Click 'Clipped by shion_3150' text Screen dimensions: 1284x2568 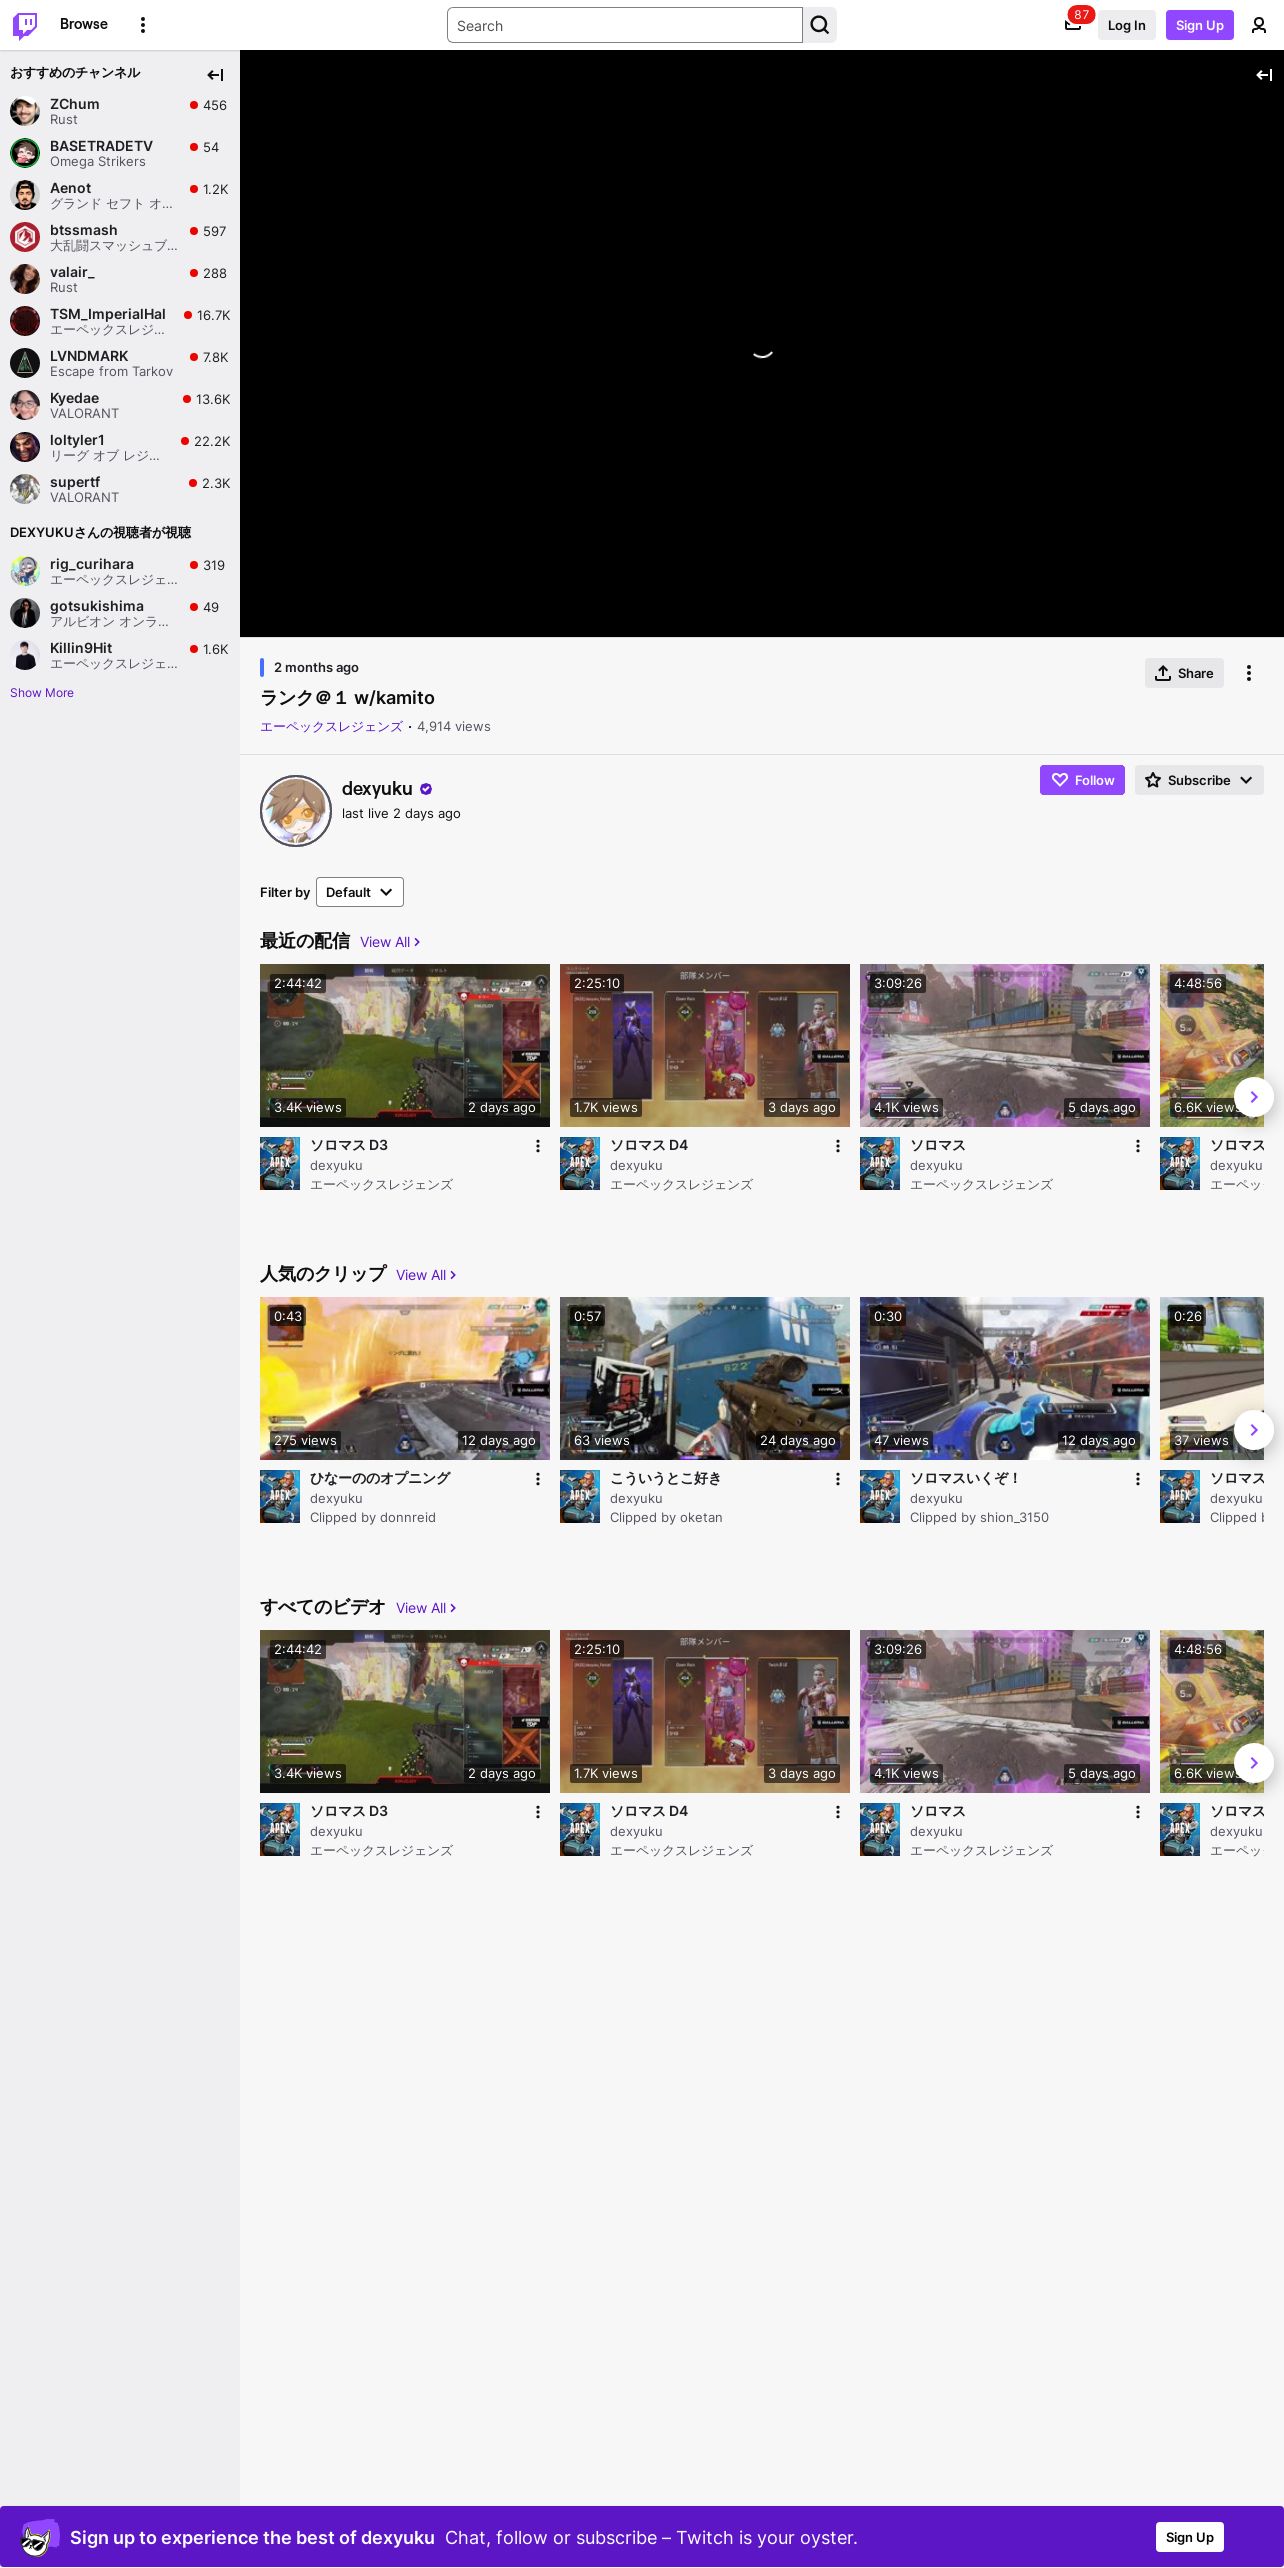click(979, 1517)
